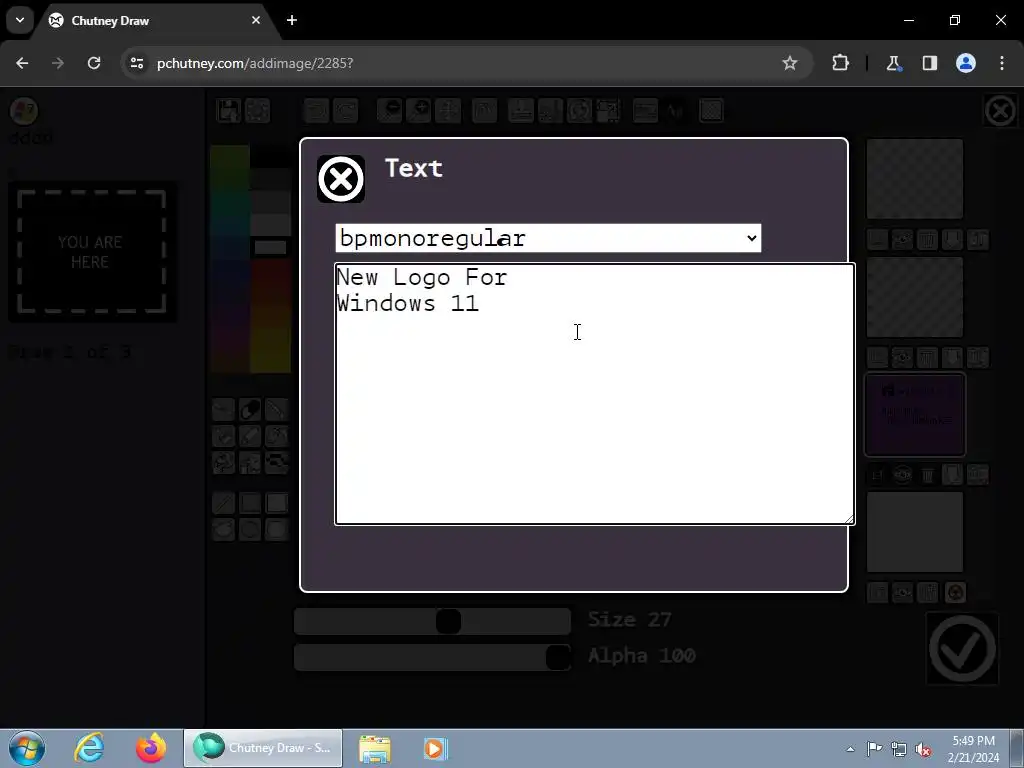1024x768 pixels.
Task: Toggle visibility of the topmost transparent layer
Action: [x=903, y=240]
